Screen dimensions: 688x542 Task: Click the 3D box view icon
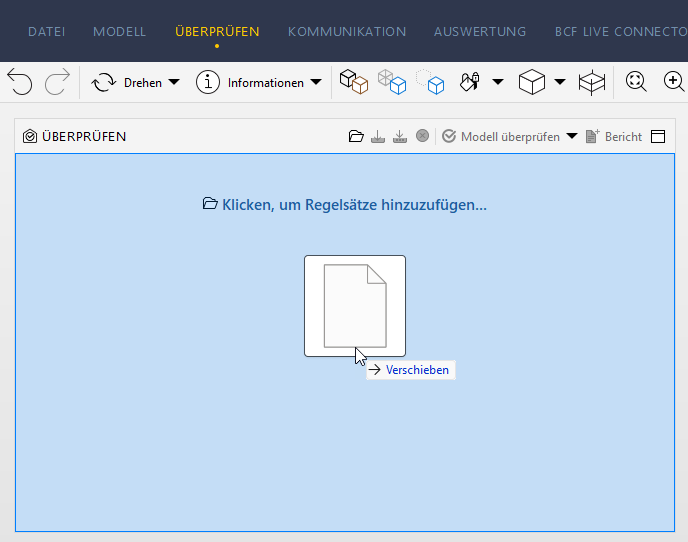pyautogui.click(x=532, y=82)
